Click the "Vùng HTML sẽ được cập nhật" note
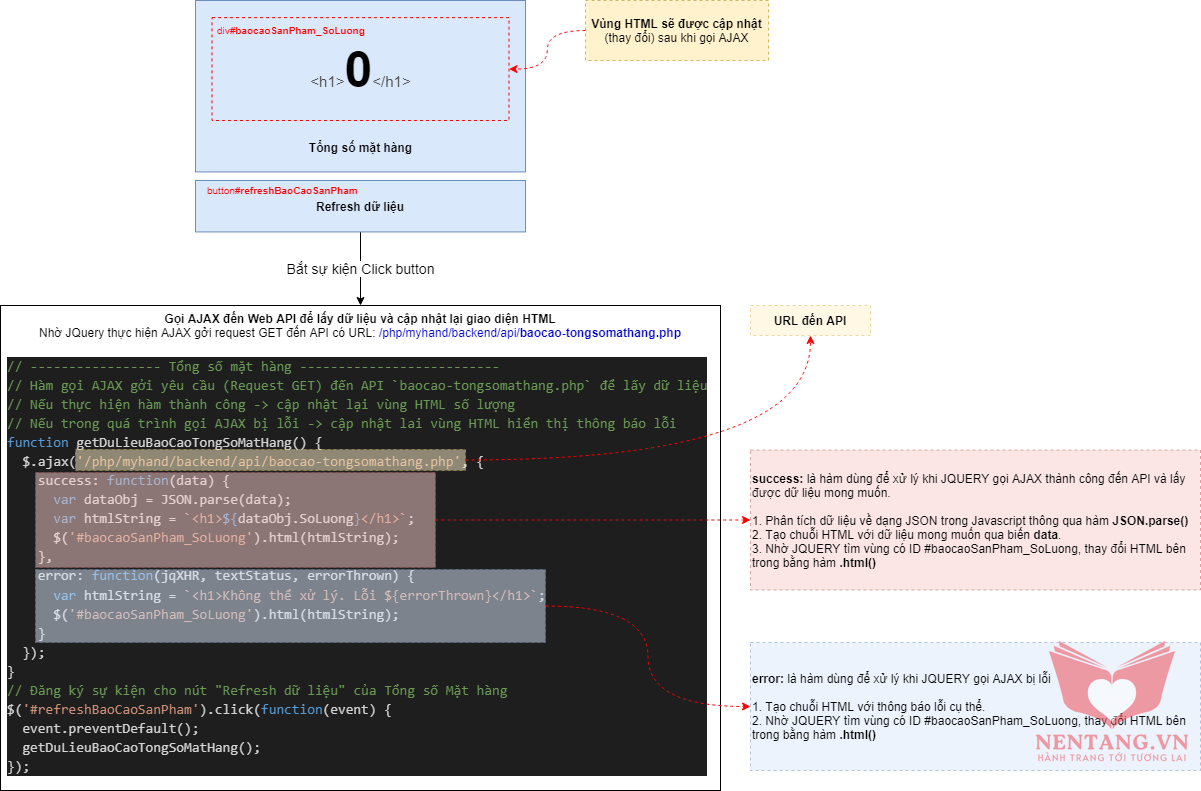The height and width of the screenshot is (791, 1201). [676, 30]
